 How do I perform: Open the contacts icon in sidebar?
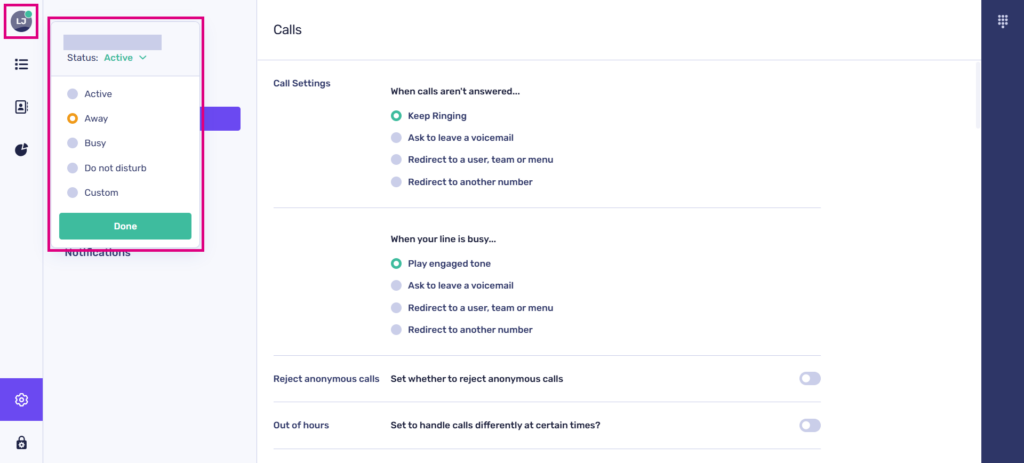tap(21, 107)
